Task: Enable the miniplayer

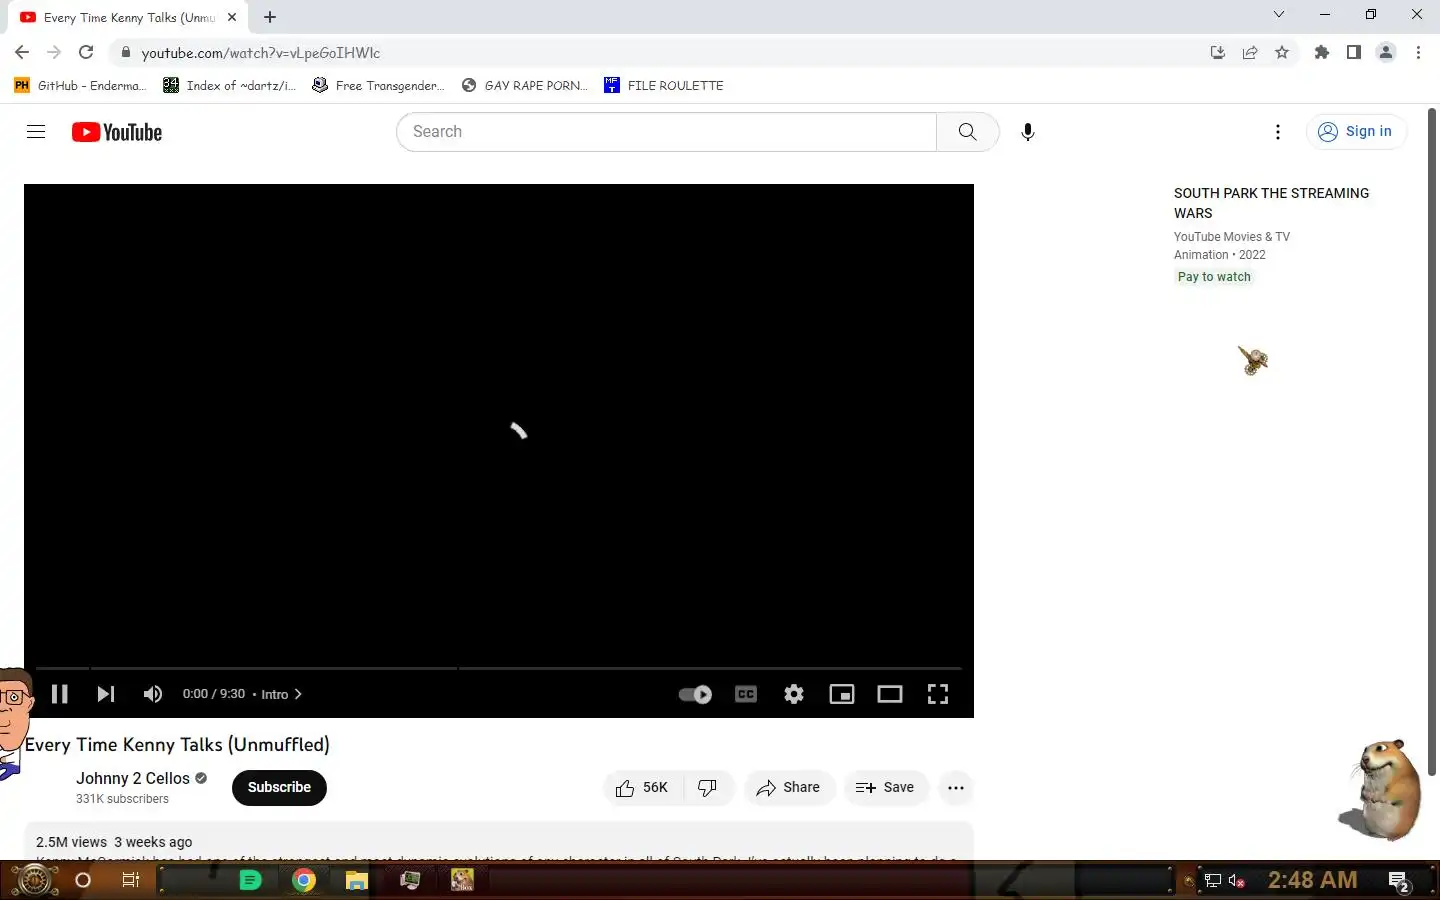Action: (x=842, y=694)
